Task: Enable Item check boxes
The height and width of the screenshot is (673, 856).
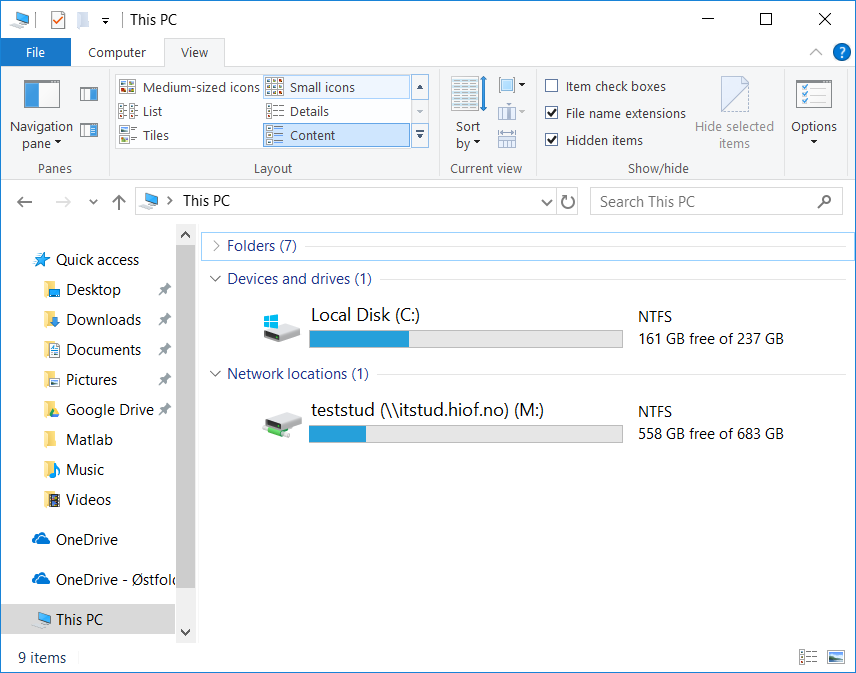Action: (x=605, y=86)
